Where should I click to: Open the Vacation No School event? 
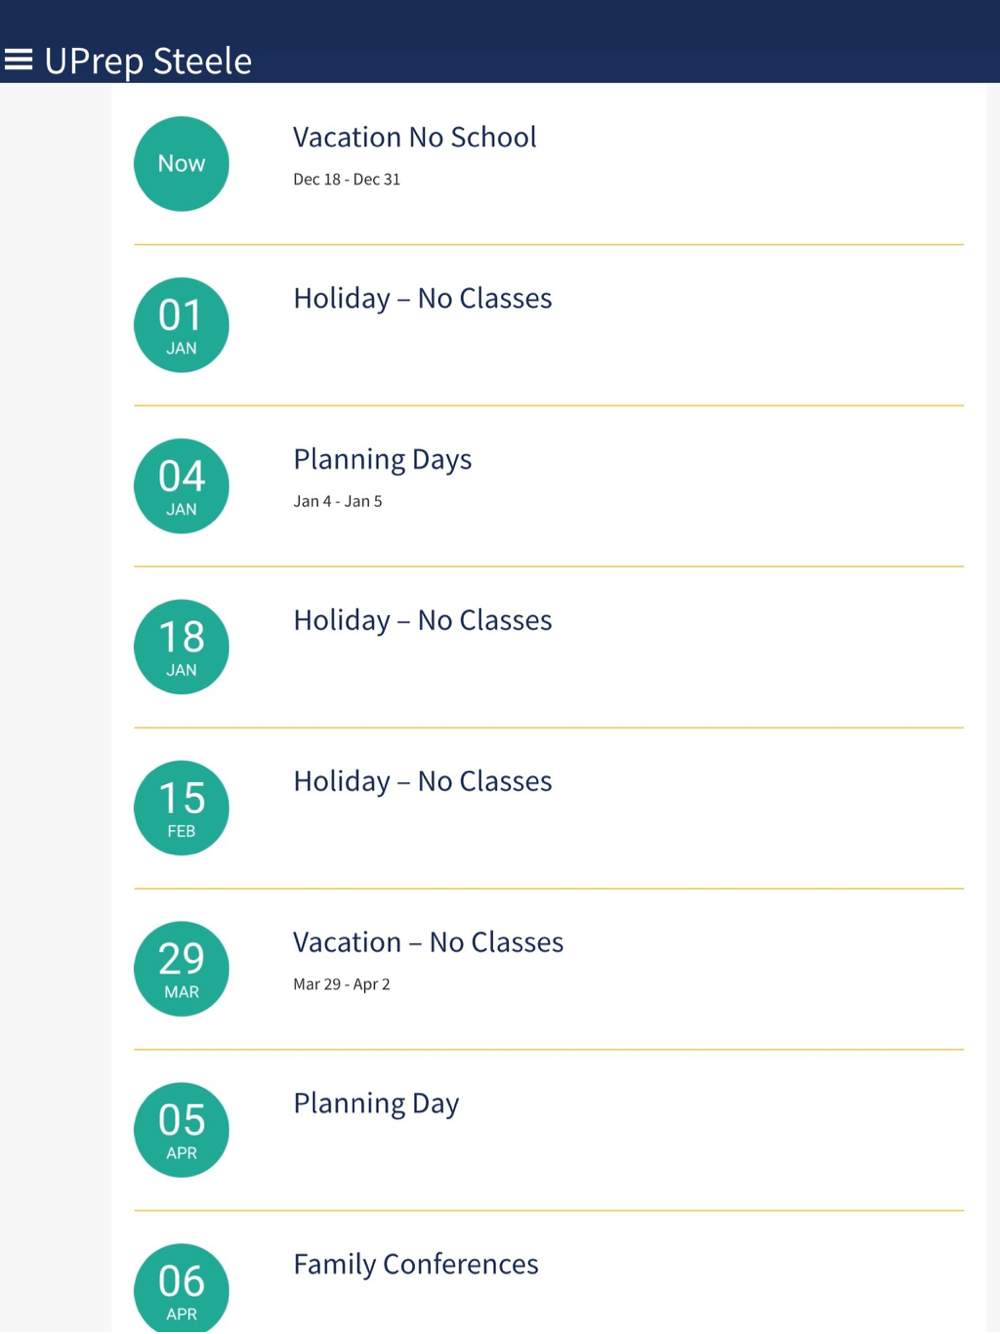[x=414, y=137]
